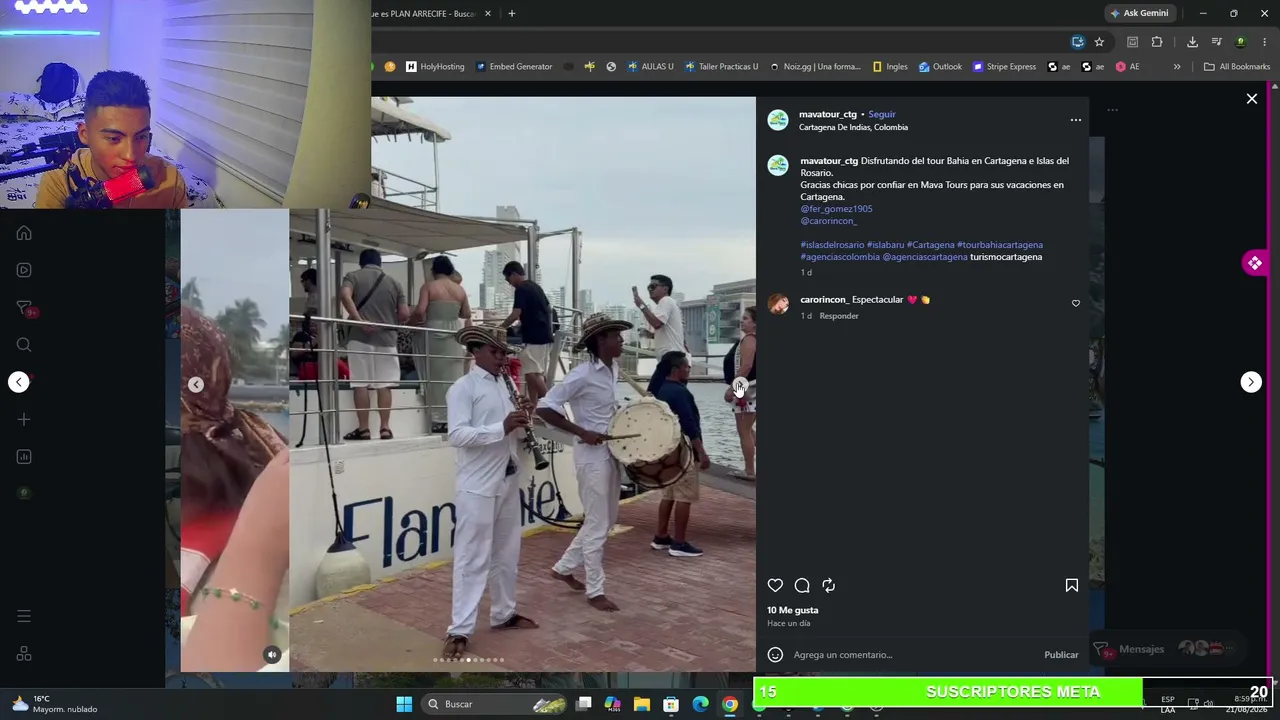
Task: Open All Bookmarks folder
Action: coord(1237,67)
